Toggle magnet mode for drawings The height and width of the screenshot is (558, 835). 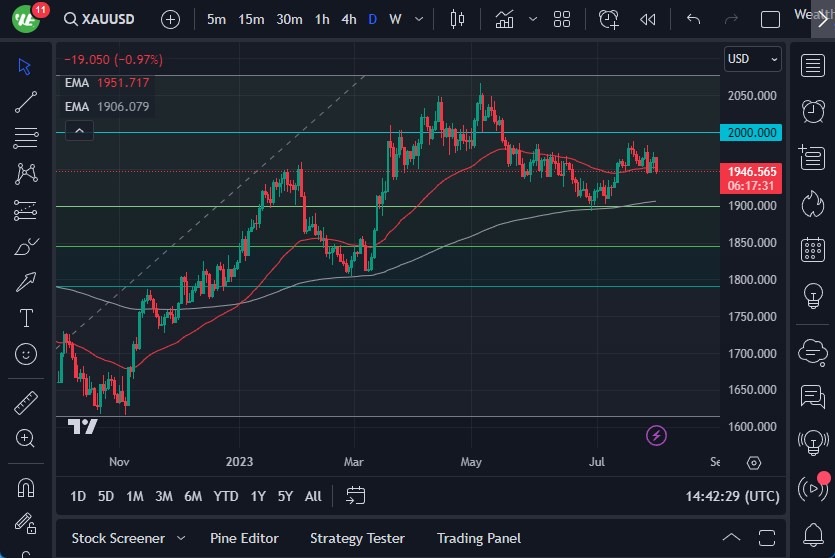click(26, 488)
